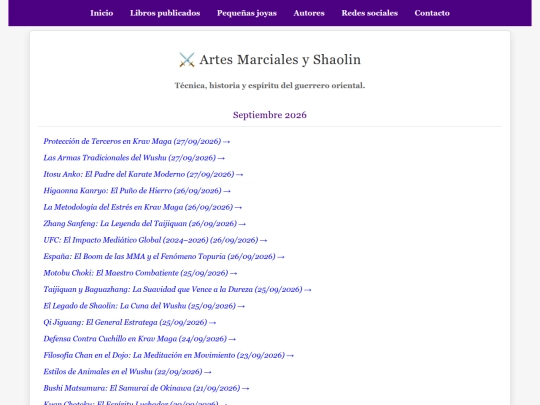Click the Septiembre 2026 heading
The image size is (540, 405).
(270, 115)
